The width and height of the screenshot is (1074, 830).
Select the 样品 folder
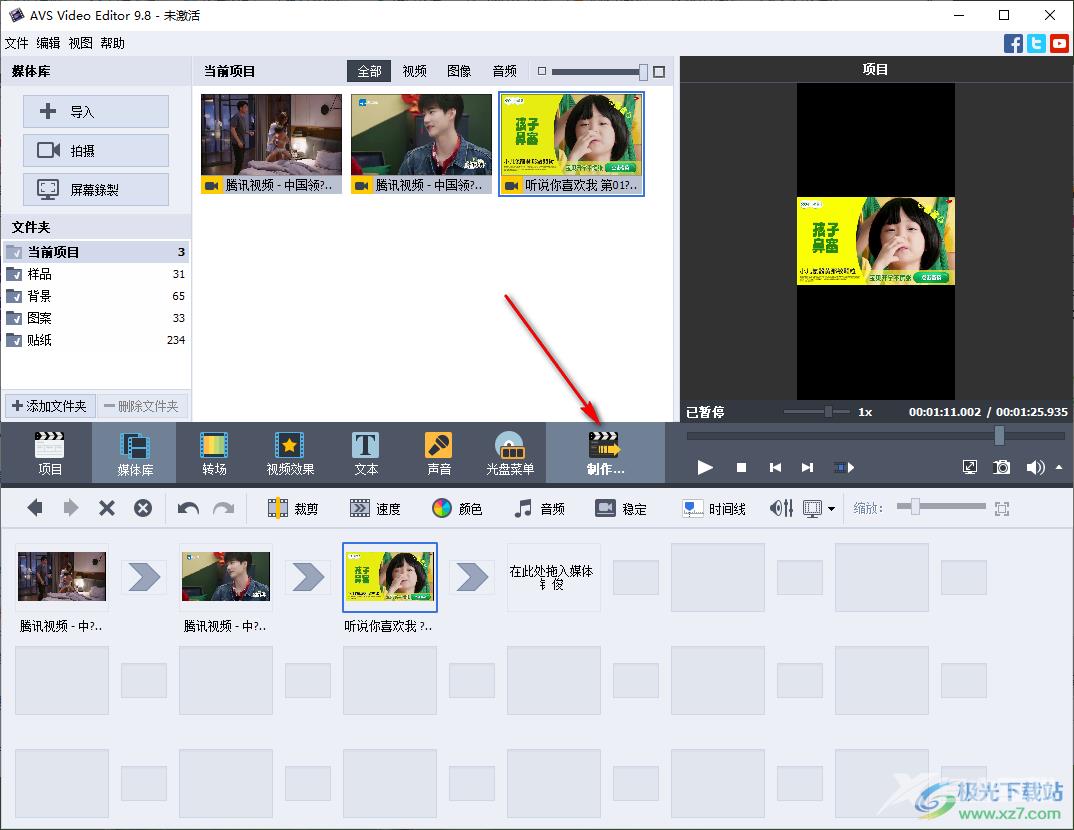(x=96, y=274)
